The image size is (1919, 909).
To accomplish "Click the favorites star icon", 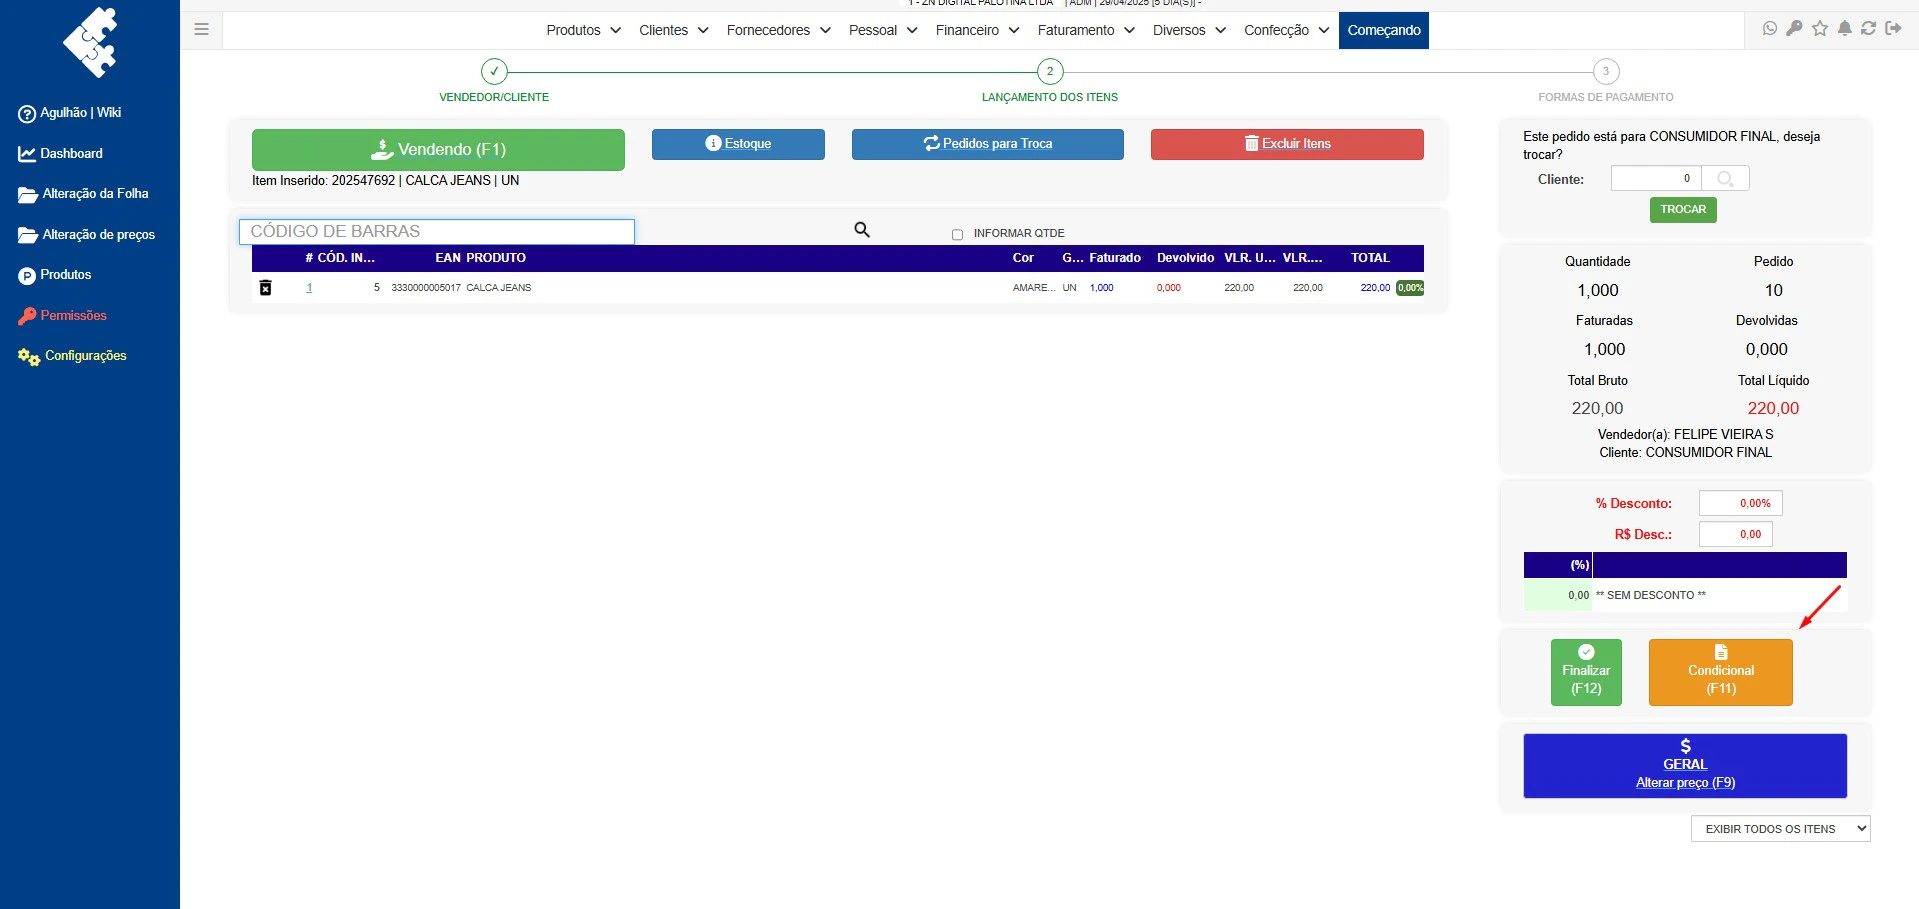I will coord(1820,28).
